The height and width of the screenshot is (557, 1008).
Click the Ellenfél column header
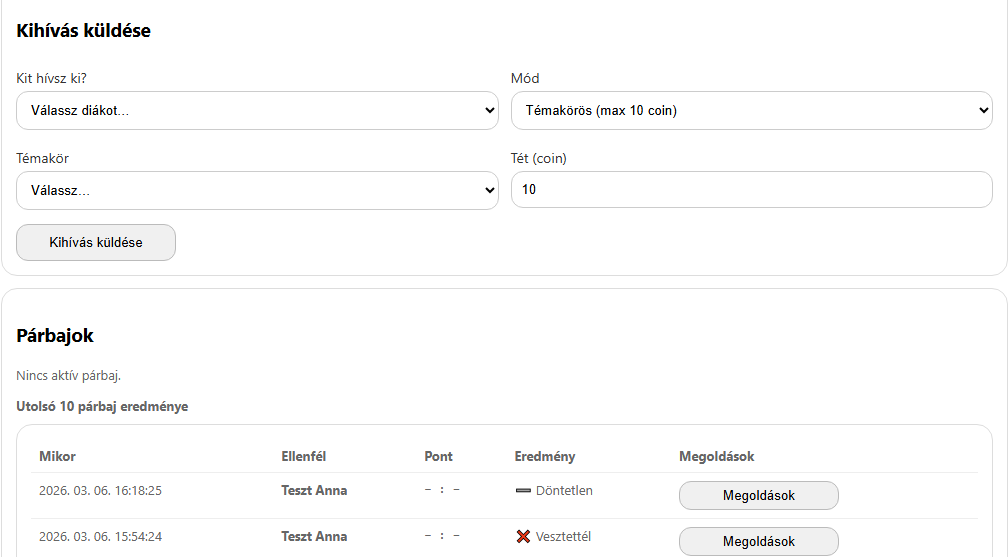(304, 456)
